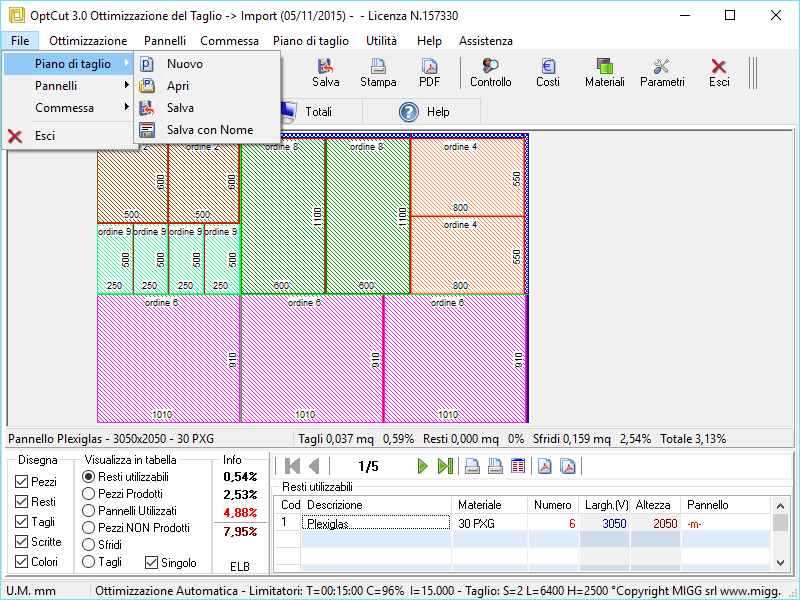
Task: Uncheck the Pezzi checkbox
Action: (x=22, y=482)
